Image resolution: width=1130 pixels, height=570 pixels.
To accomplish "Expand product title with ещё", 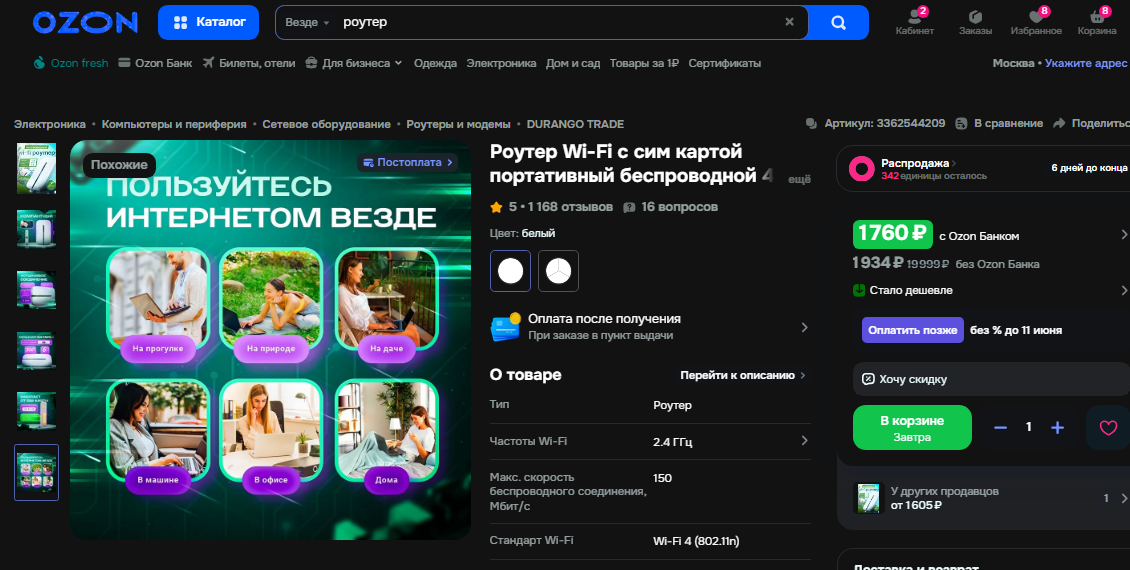I will [x=799, y=179].
